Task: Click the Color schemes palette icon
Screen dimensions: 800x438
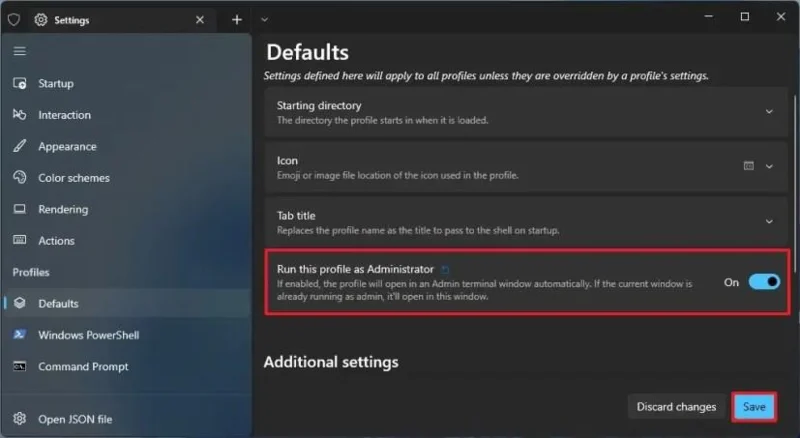Action: 19,178
